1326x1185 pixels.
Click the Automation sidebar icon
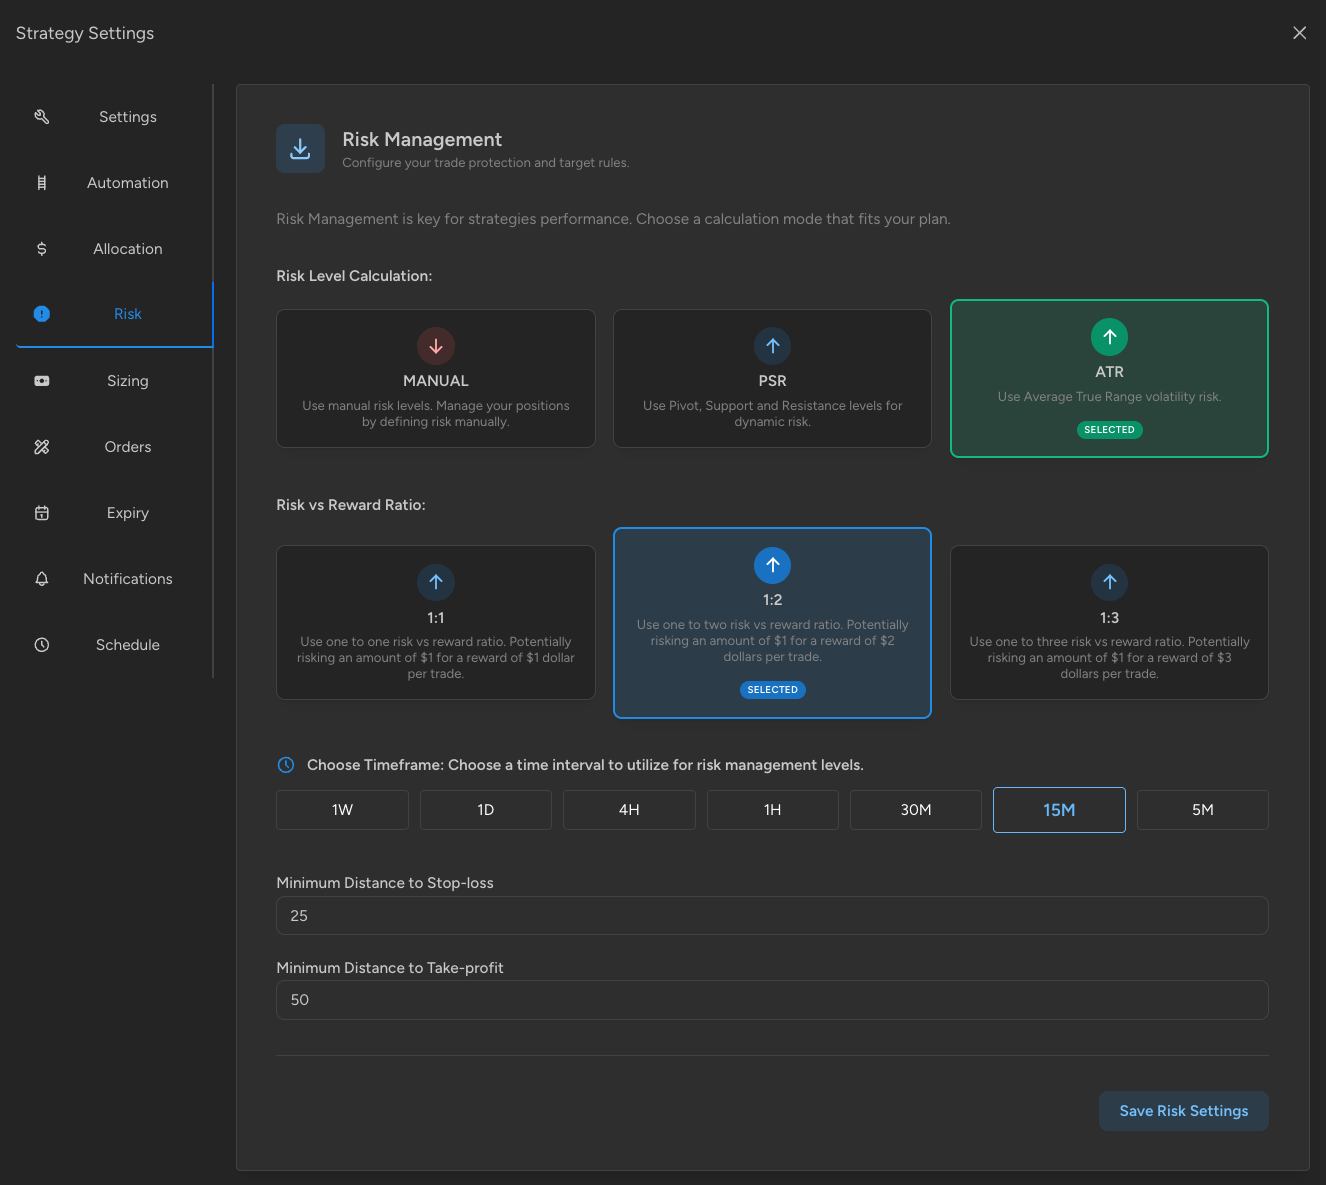(x=42, y=183)
